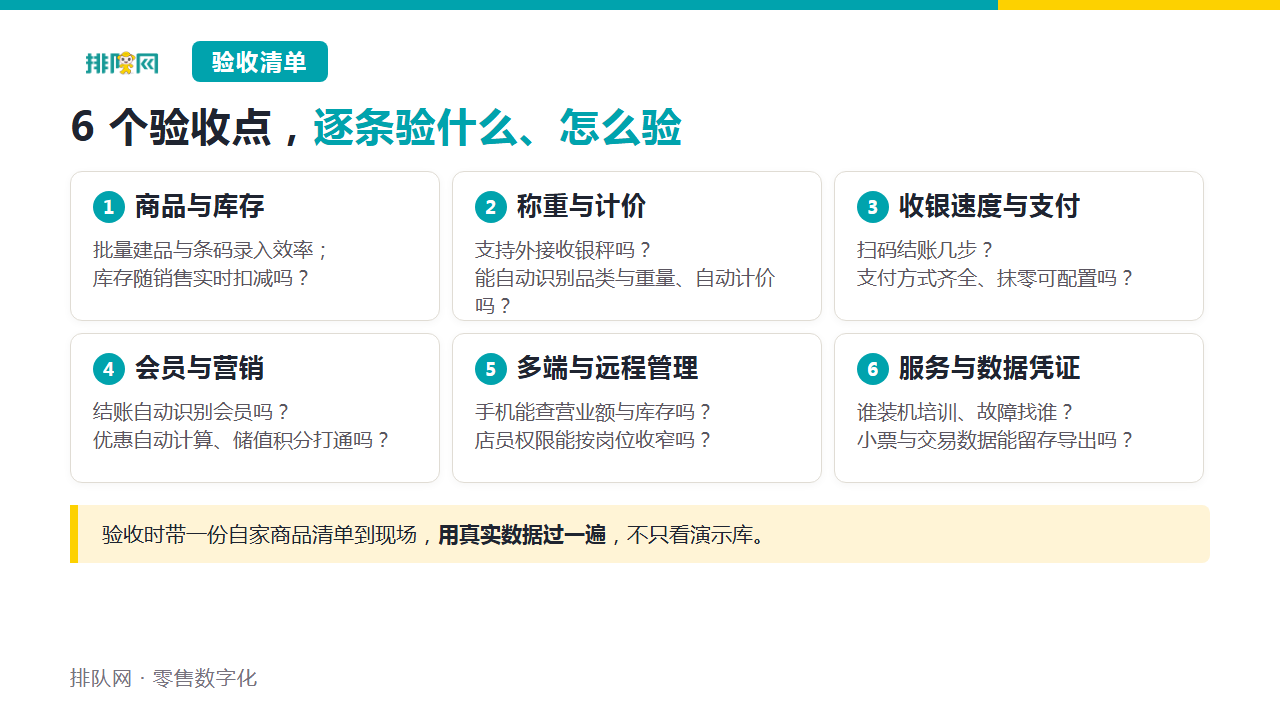This screenshot has width=1280, height=720.
Task: Select the heading 收银速度与支付
Action: (990, 207)
